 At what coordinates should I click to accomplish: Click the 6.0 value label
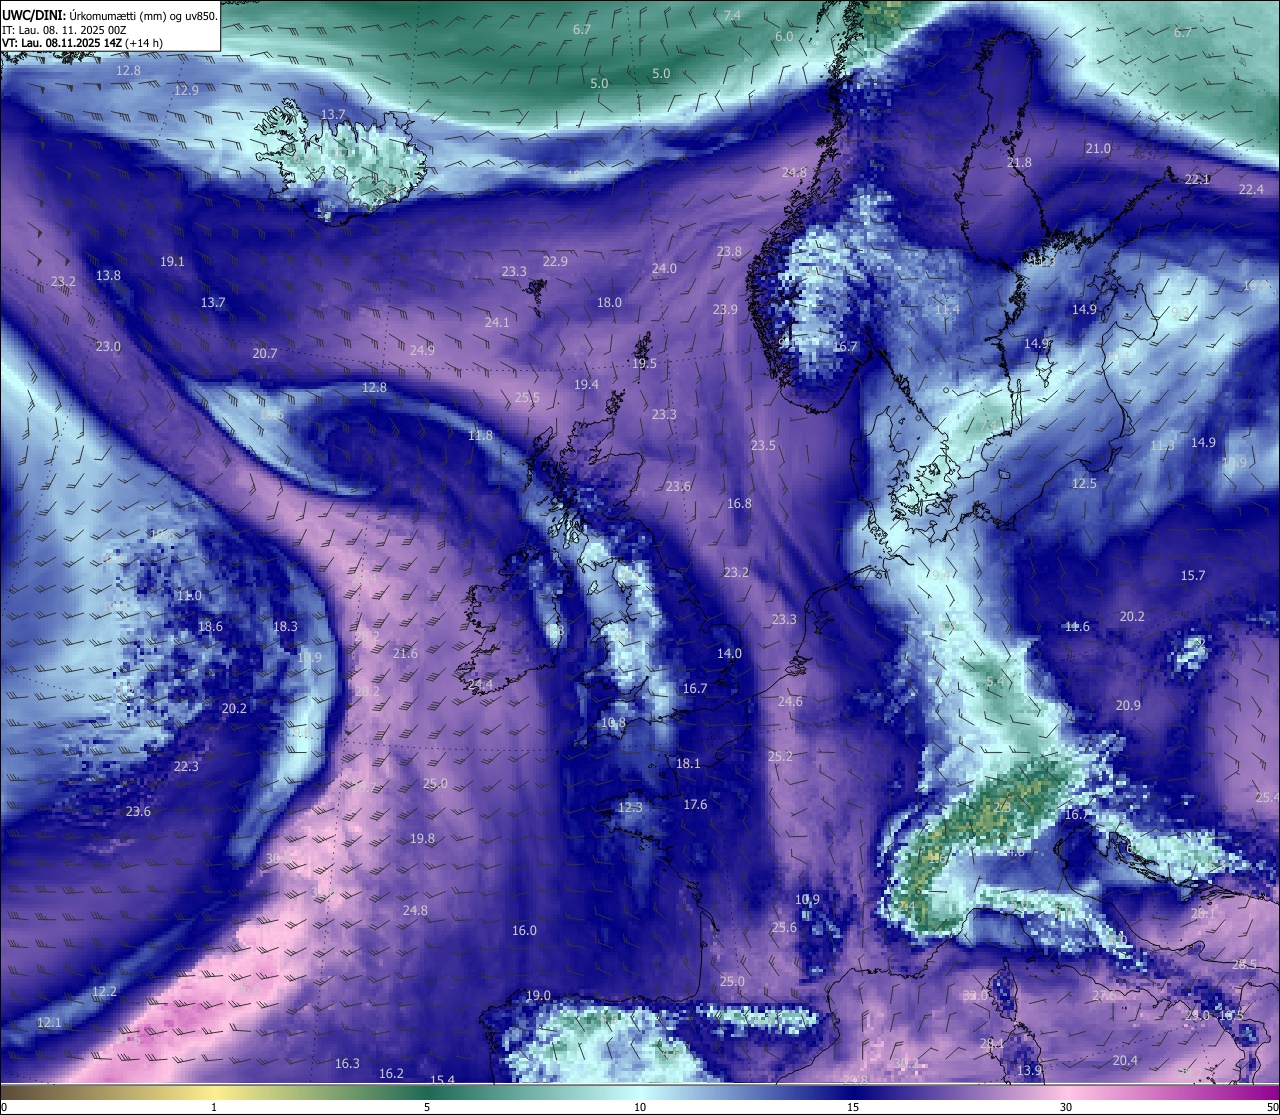pyautogui.click(x=784, y=37)
